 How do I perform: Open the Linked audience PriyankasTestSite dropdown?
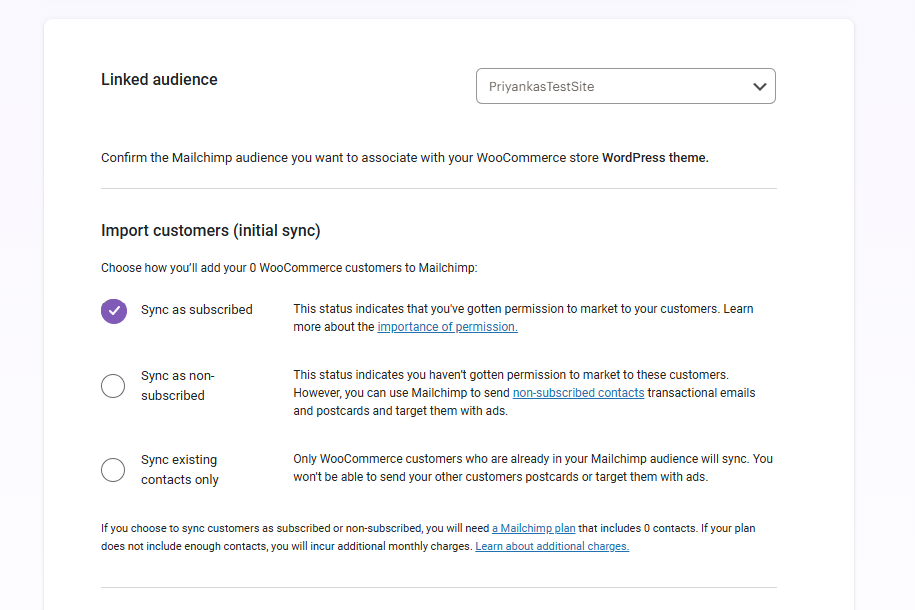pos(626,86)
